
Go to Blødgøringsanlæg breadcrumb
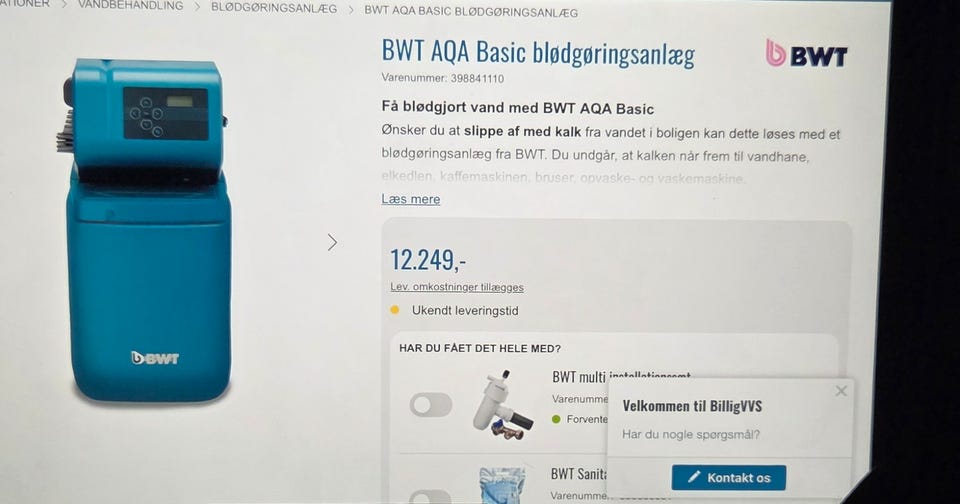[x=274, y=9]
